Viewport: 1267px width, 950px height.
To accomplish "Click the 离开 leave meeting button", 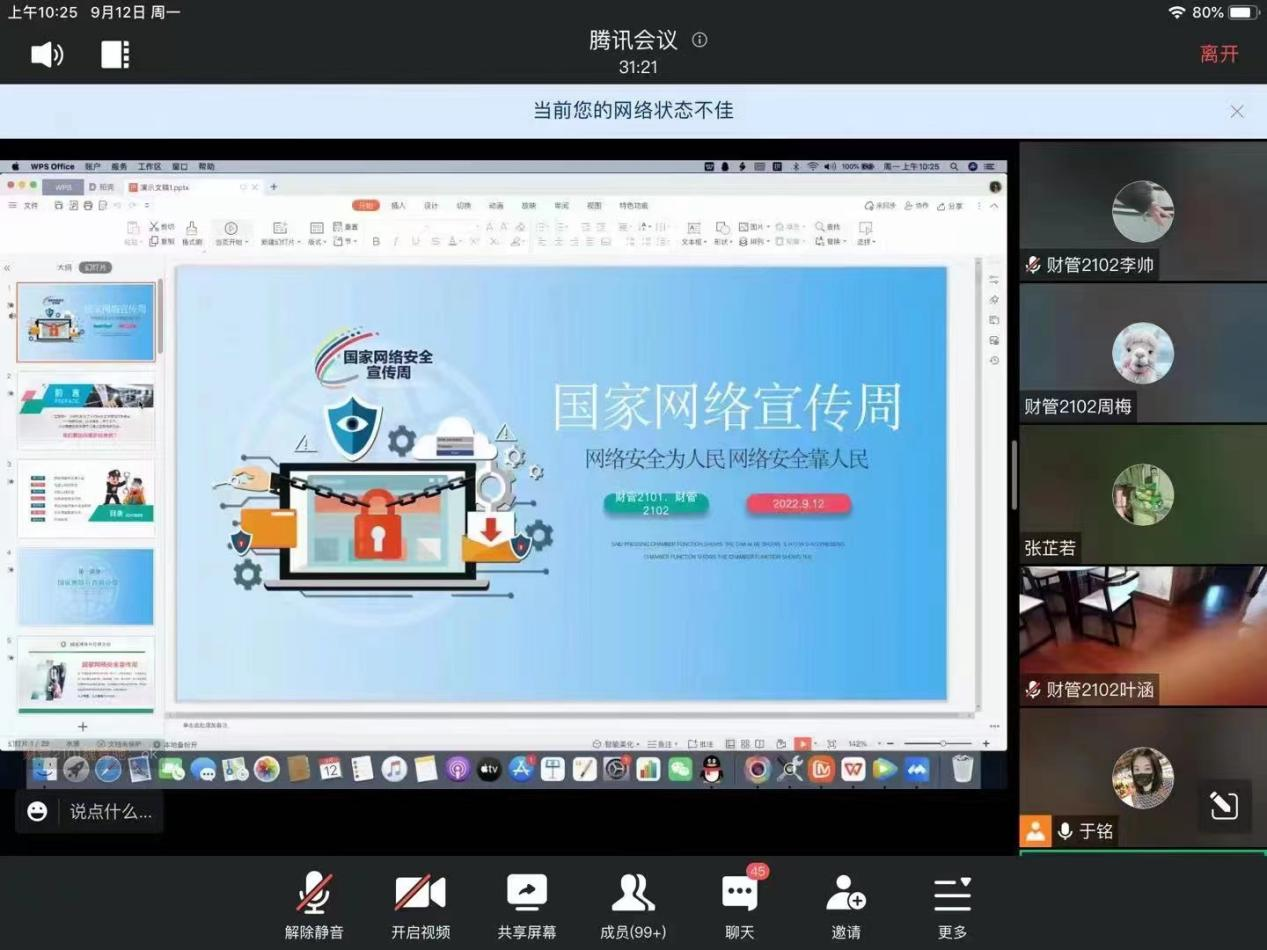I will coord(1219,54).
